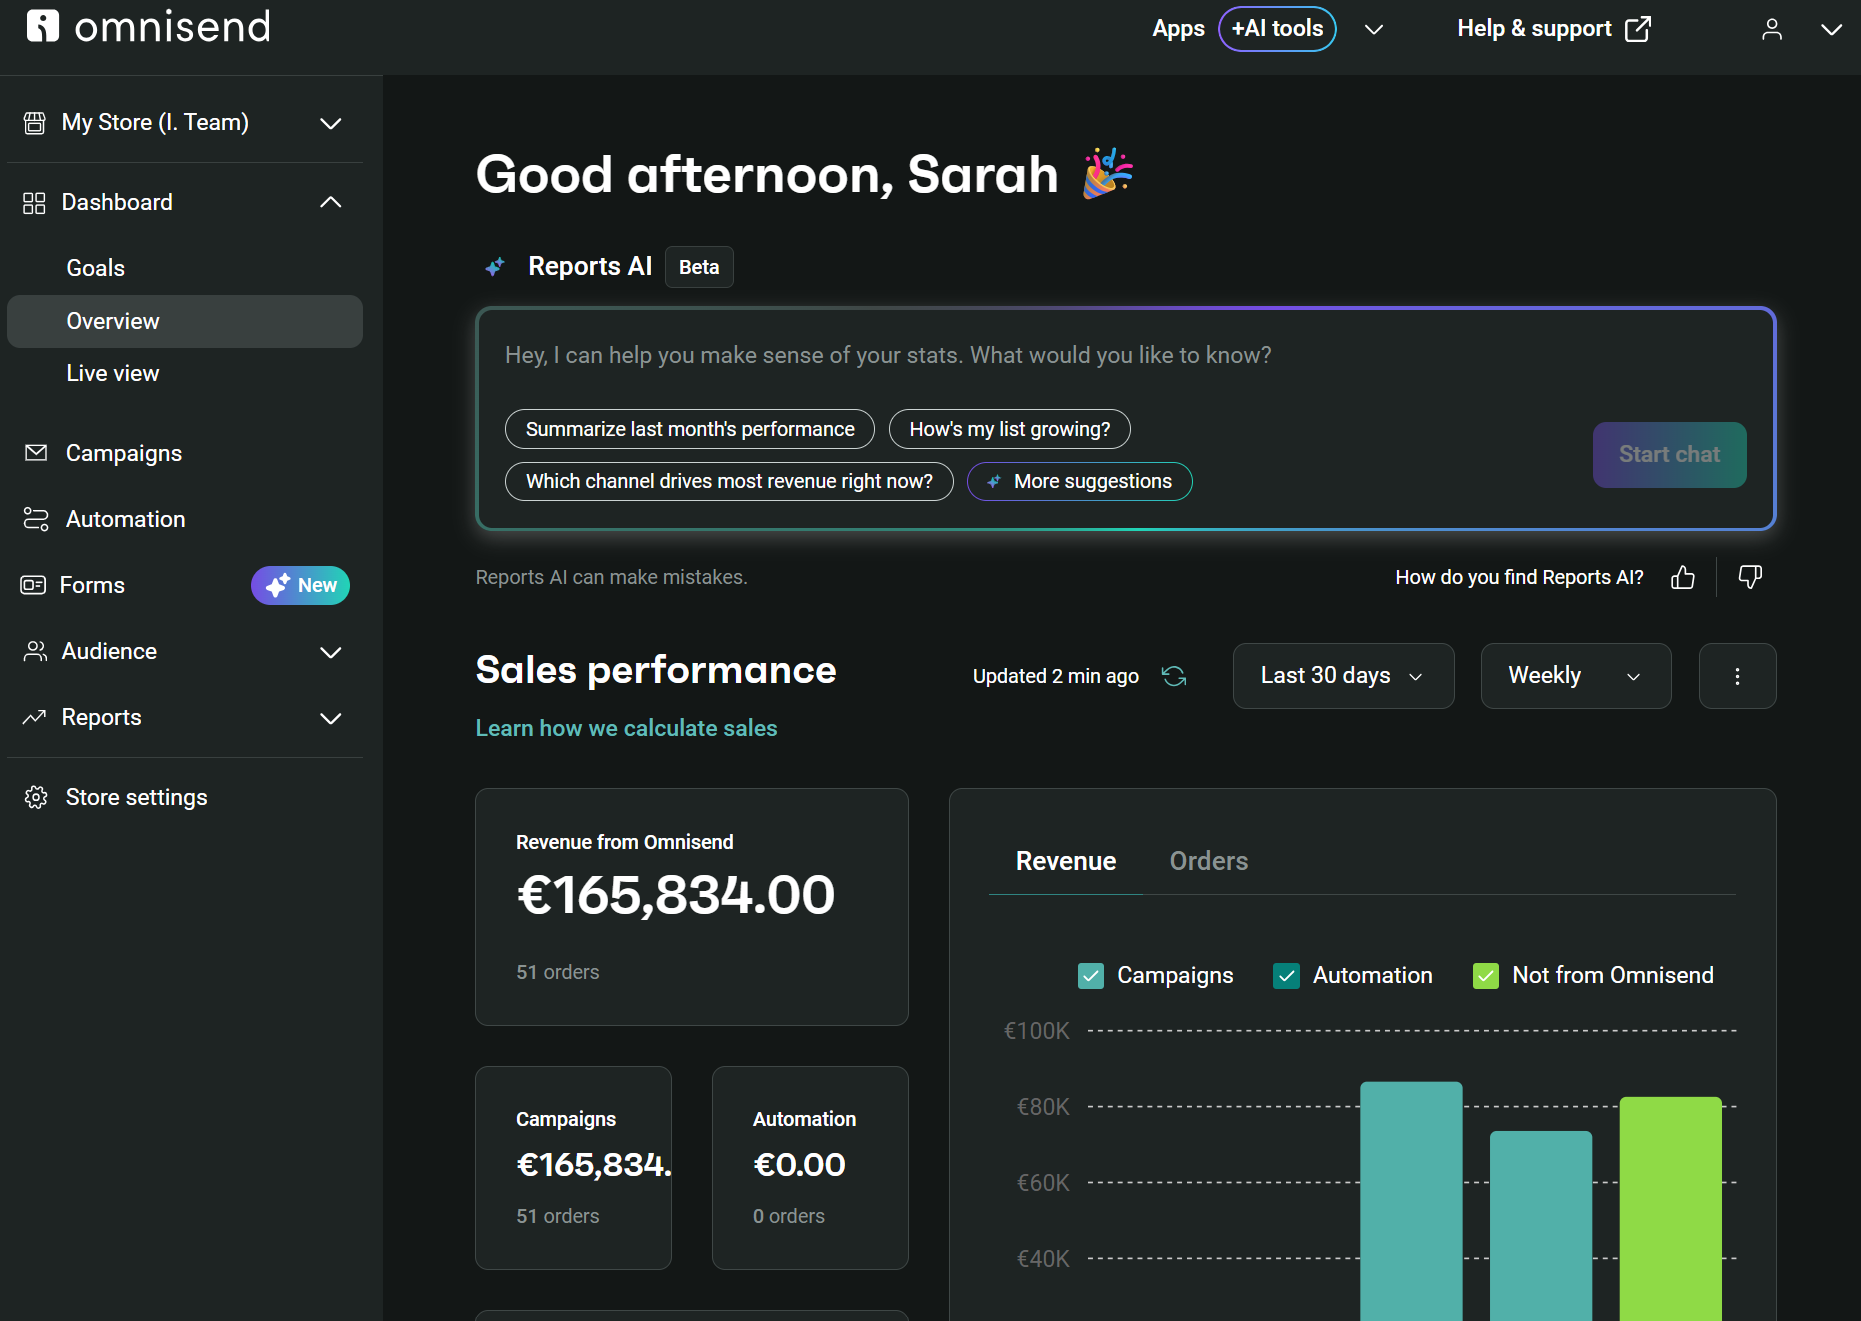Click the Beta label beside Reports AI
Screen dimensions: 1861x1321
tap(699, 267)
